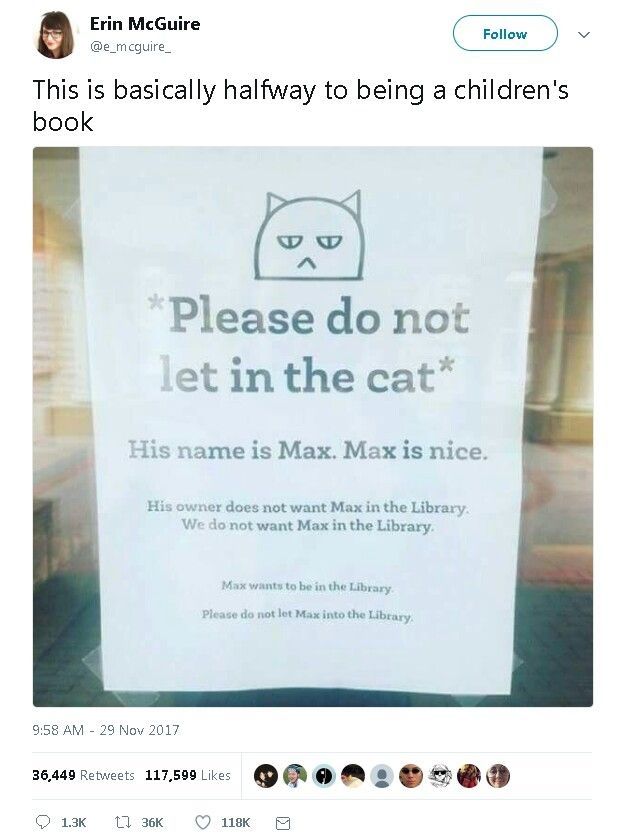Click the 1.3K reply count

73,823
